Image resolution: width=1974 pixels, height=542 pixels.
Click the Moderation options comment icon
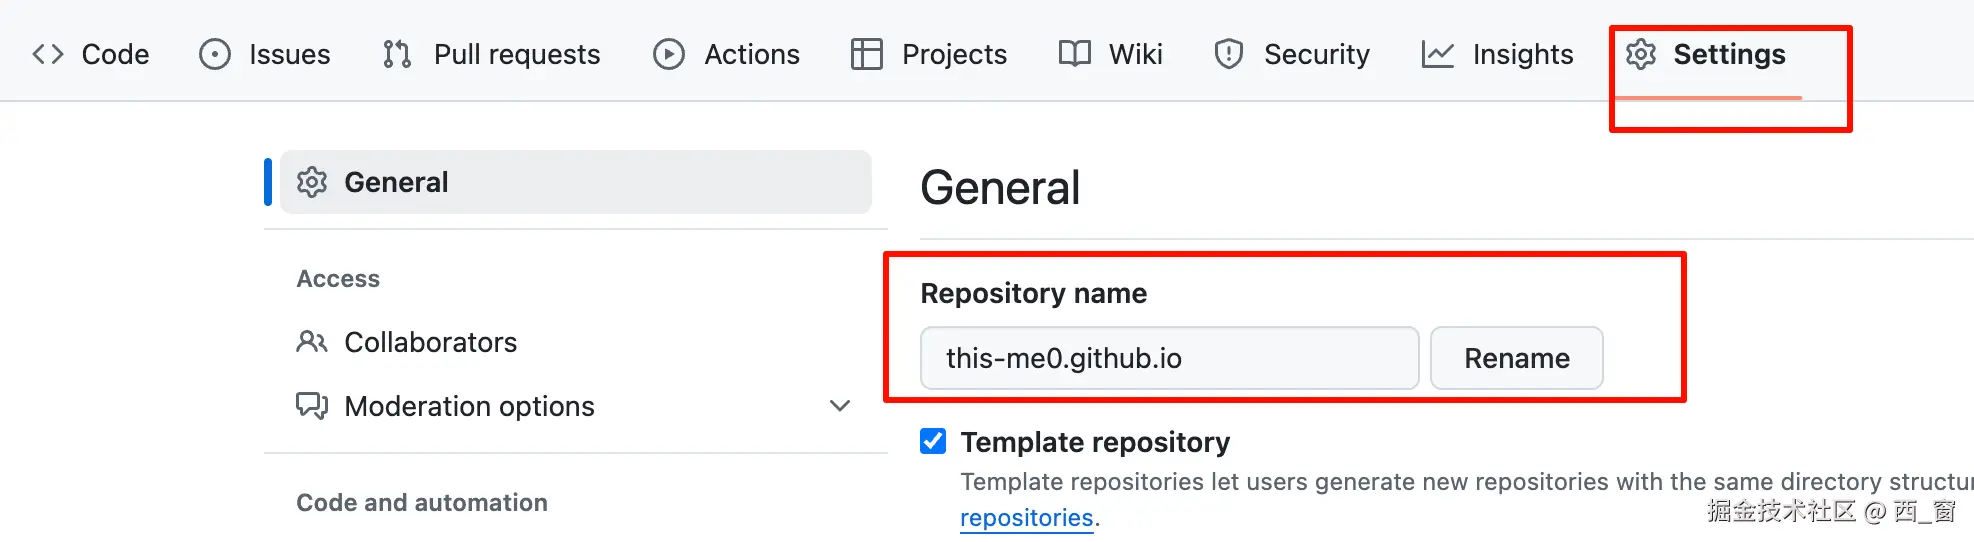[x=312, y=406]
